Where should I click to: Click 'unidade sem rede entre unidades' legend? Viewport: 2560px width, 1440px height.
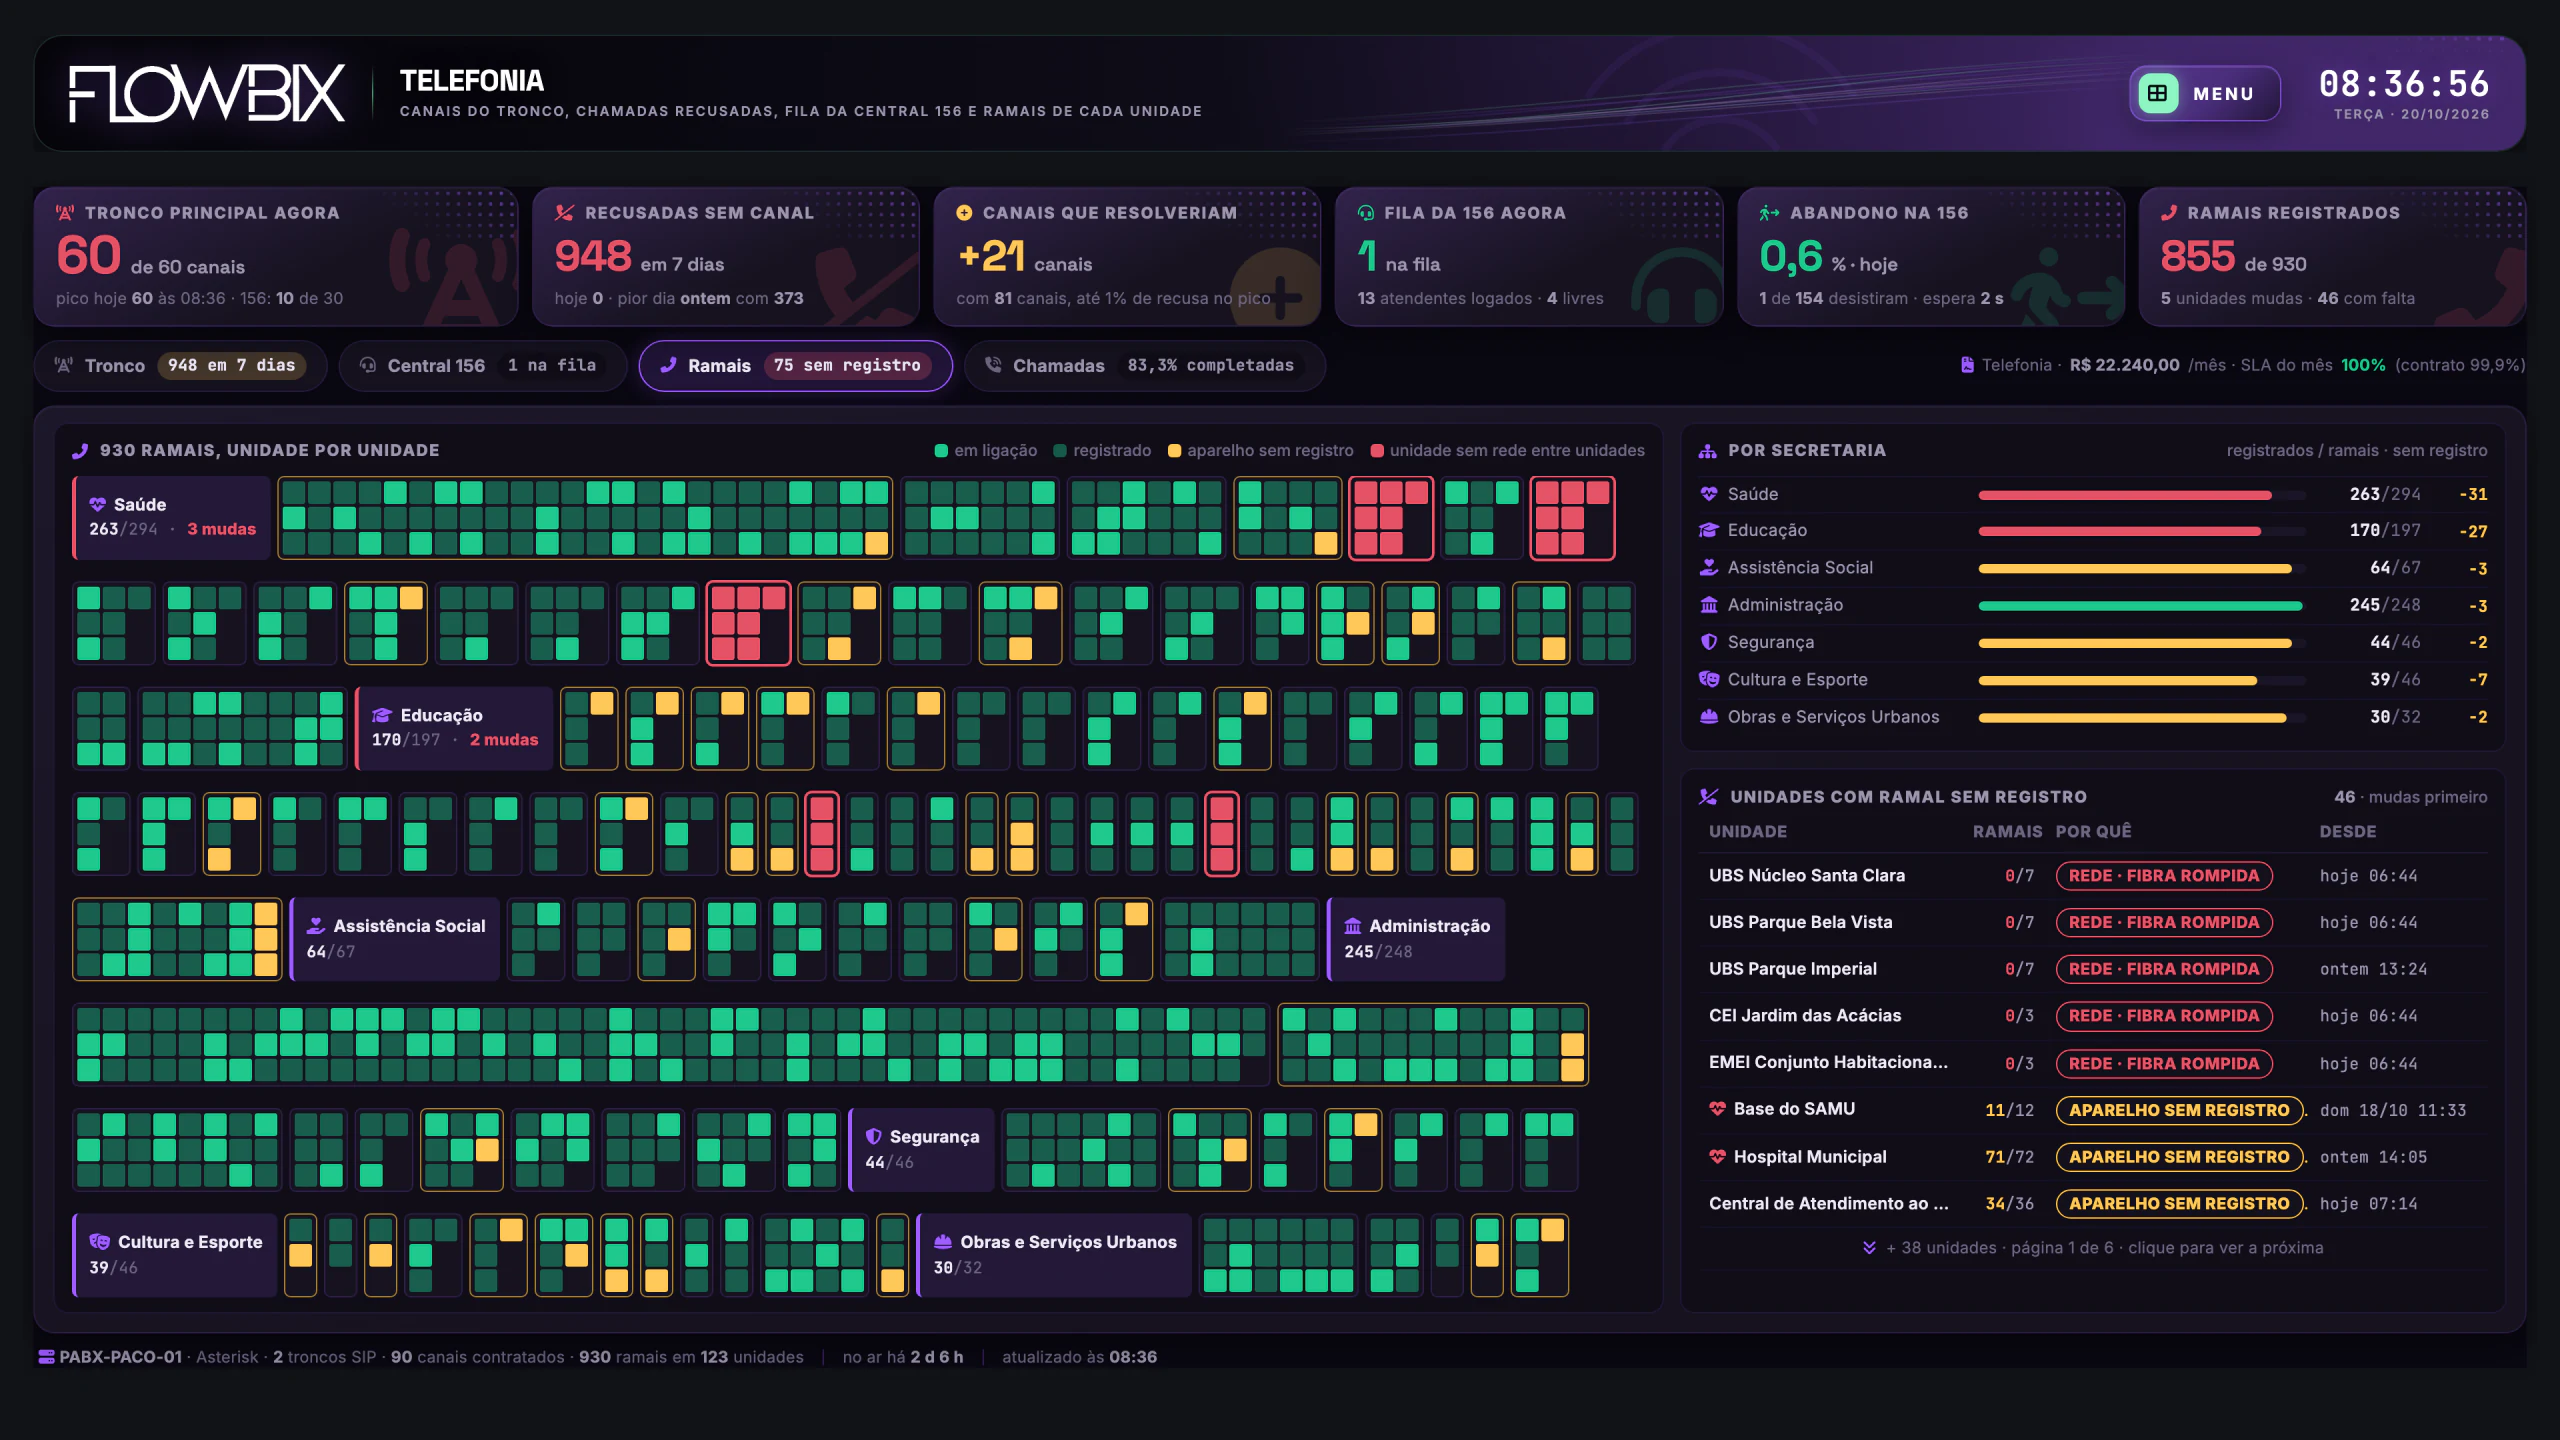(1507, 451)
